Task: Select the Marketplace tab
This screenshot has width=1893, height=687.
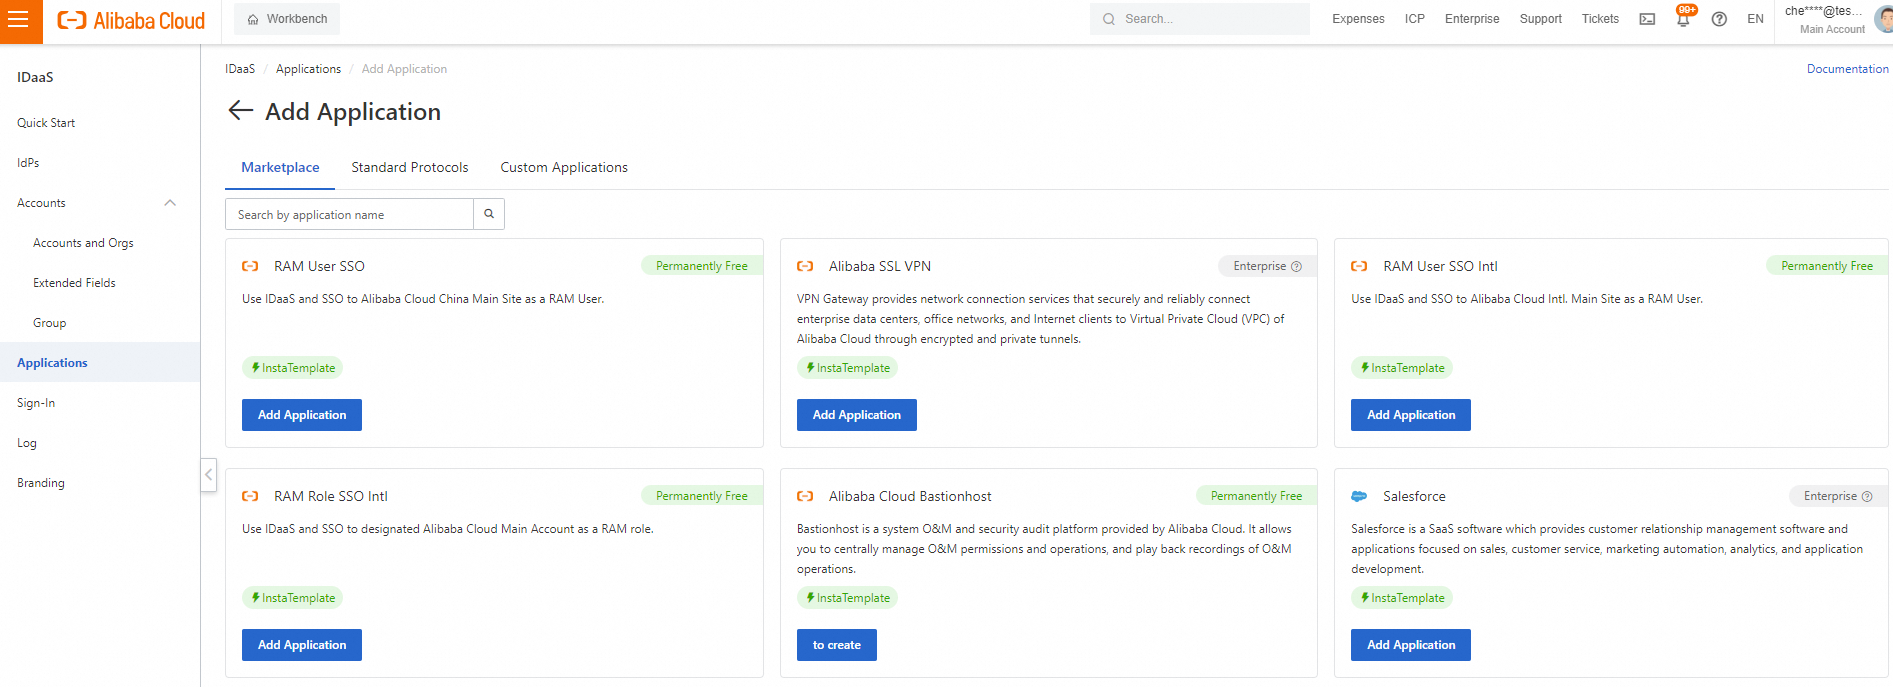Action: pos(280,167)
